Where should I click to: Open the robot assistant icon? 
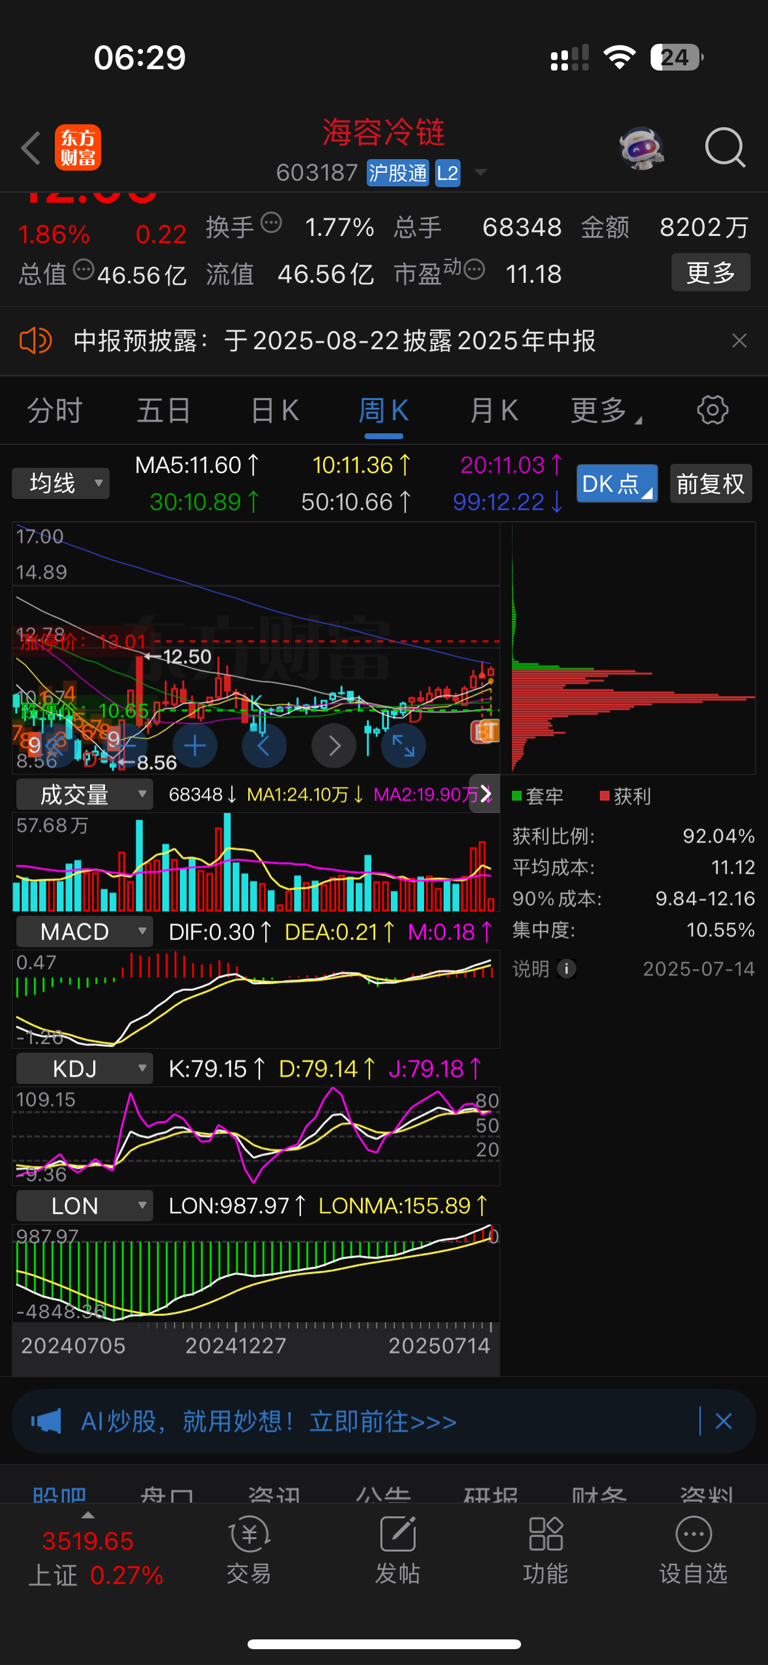pyautogui.click(x=641, y=148)
